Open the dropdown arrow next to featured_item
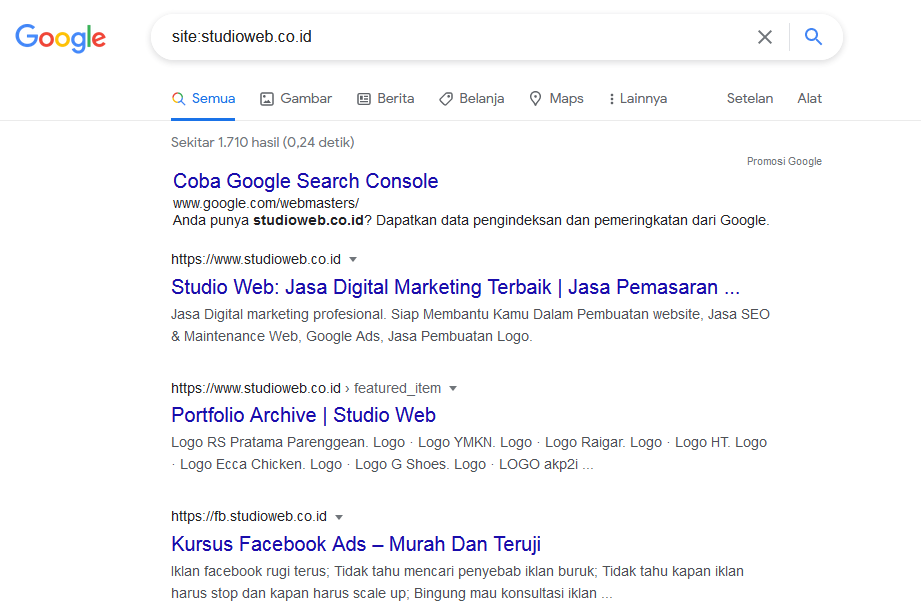 (x=453, y=389)
